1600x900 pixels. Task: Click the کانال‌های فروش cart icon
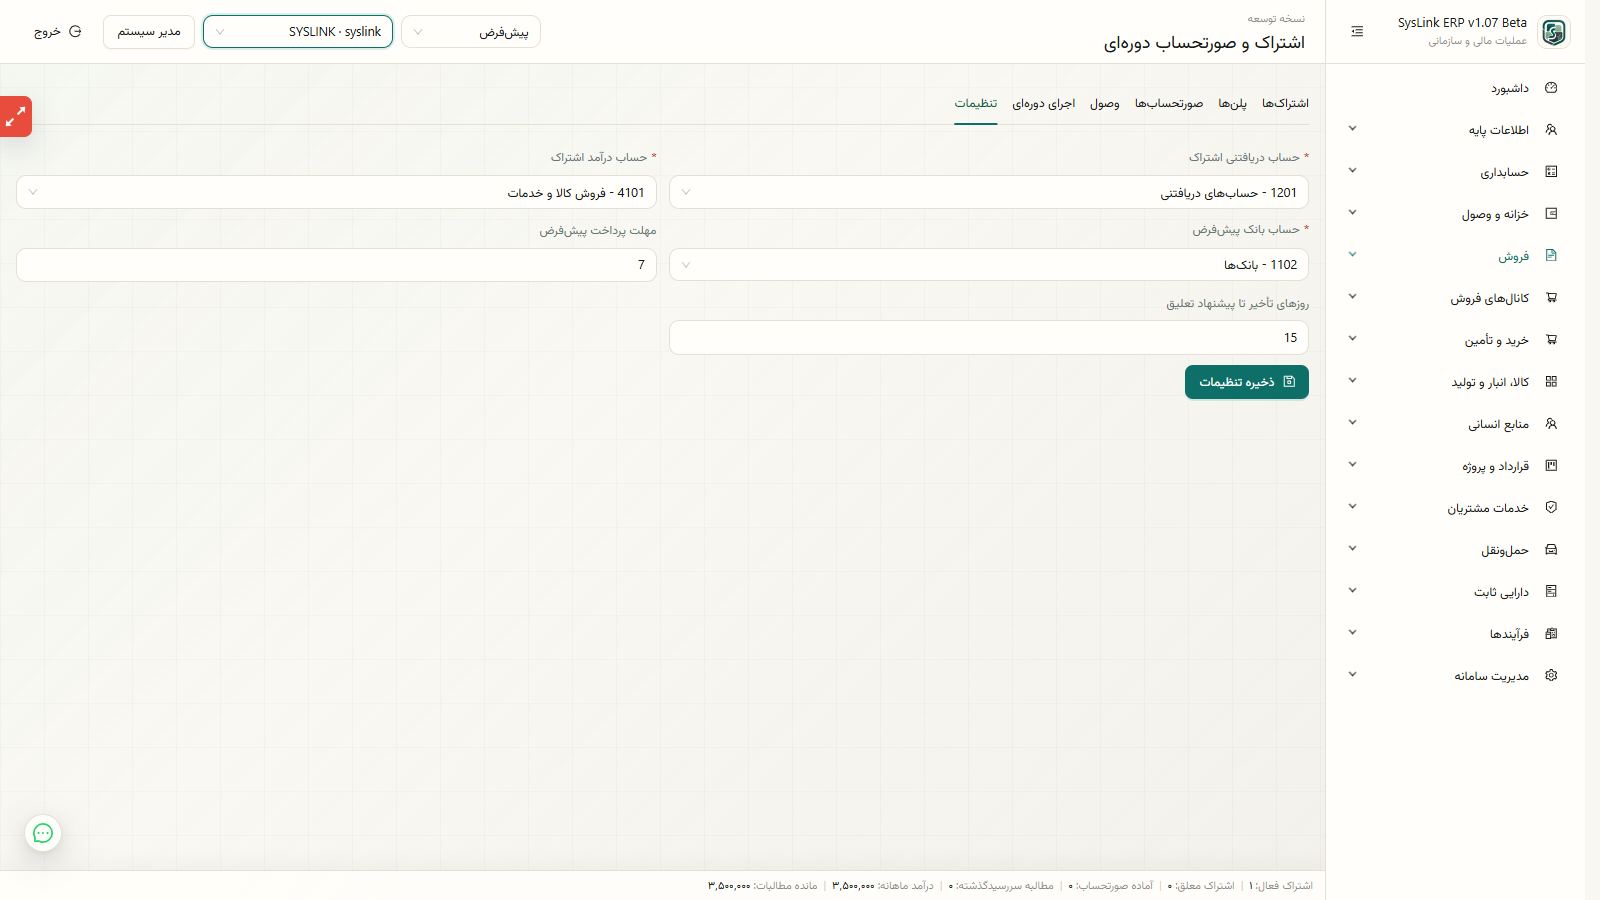[x=1551, y=298]
